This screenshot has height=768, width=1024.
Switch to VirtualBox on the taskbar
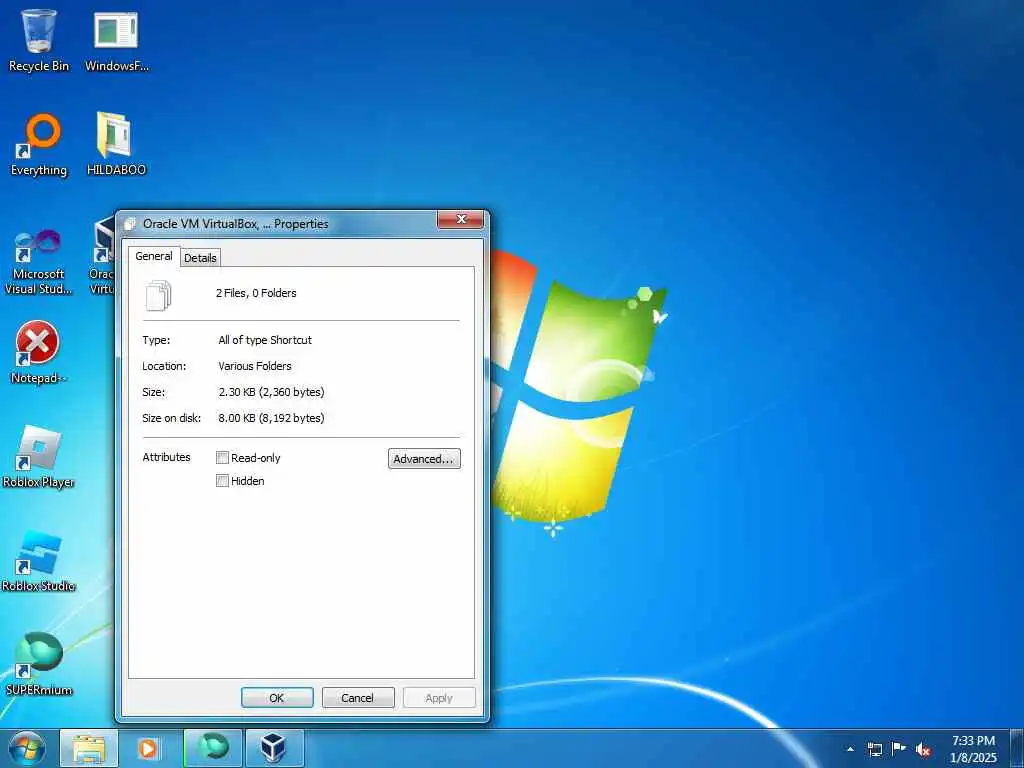(274, 748)
